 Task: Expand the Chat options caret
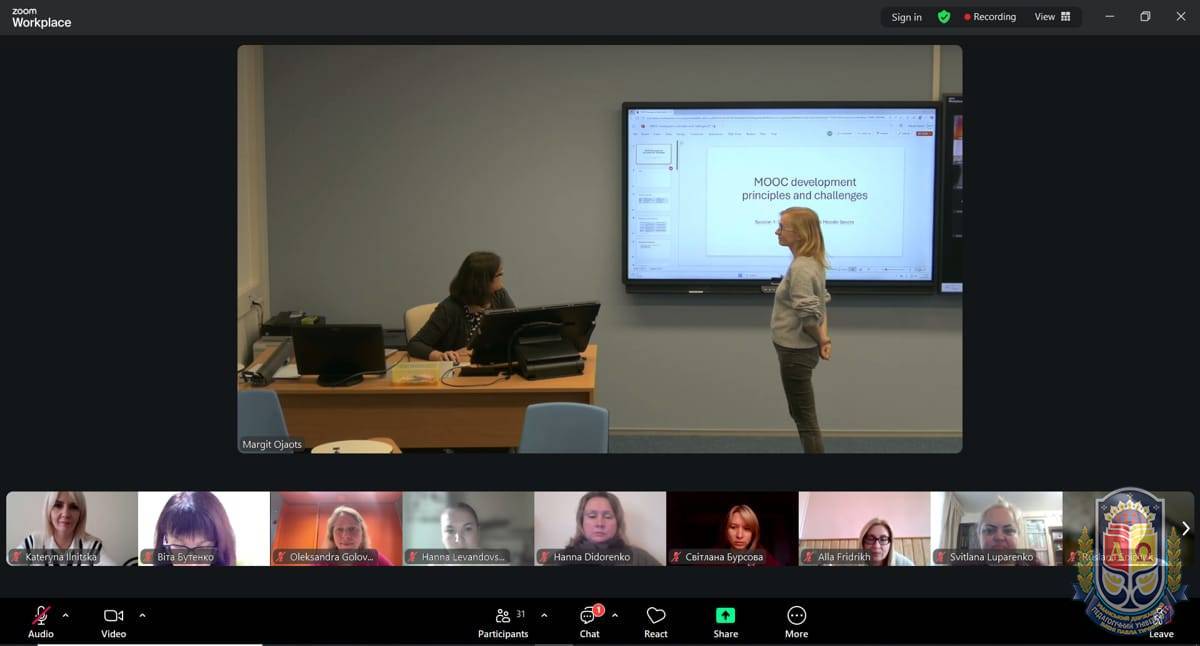[615, 615]
